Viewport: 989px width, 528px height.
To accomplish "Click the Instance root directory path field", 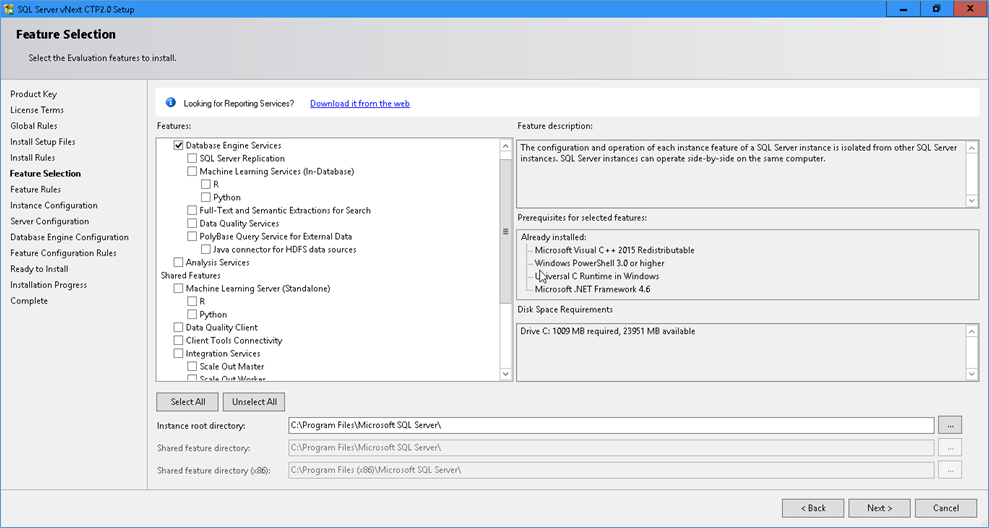I will [x=611, y=425].
